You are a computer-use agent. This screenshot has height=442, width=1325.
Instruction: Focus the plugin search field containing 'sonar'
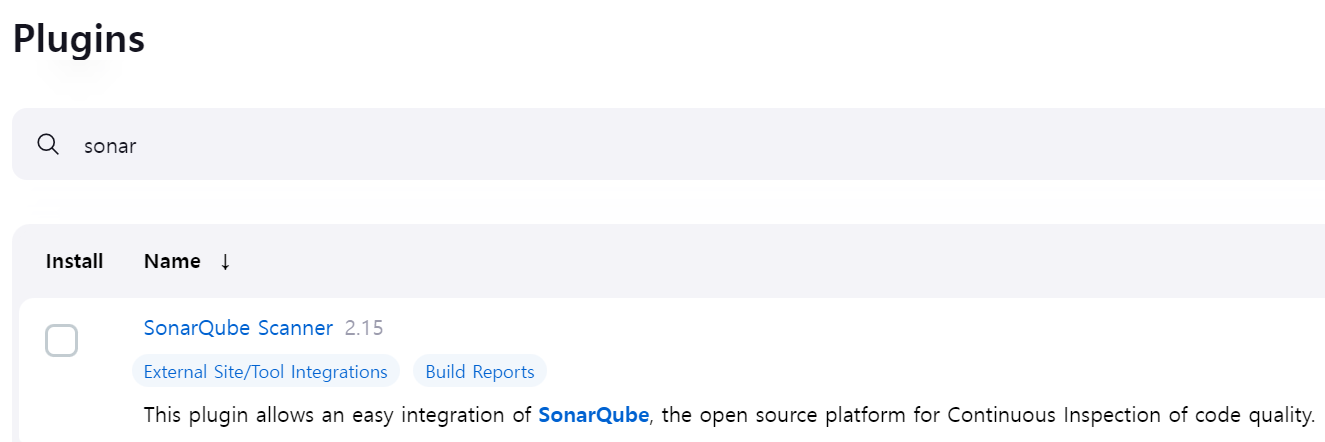coord(668,144)
